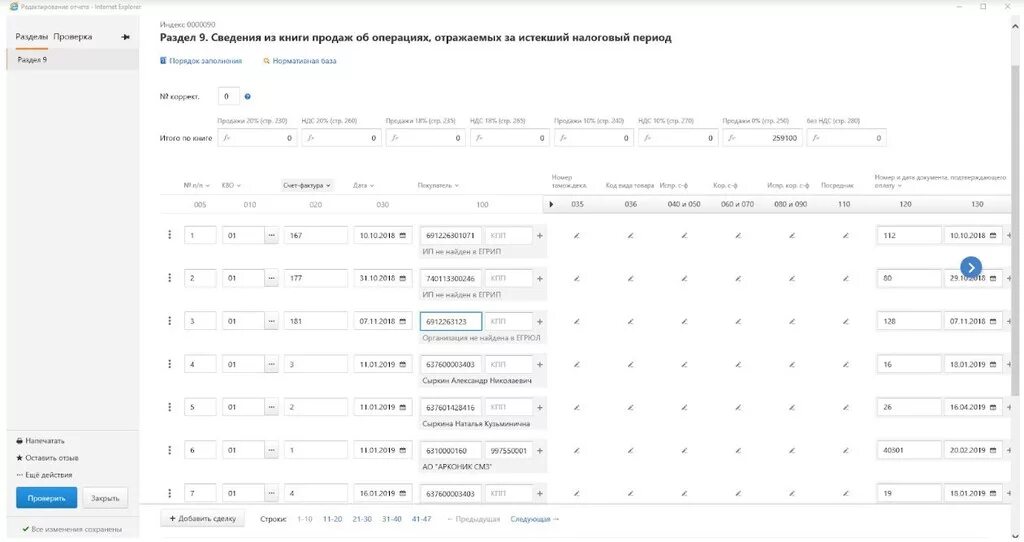1024x542 pixels.
Task: Click the ellipsis button next to КВО in row 2
Action: pyautogui.click(x=272, y=279)
